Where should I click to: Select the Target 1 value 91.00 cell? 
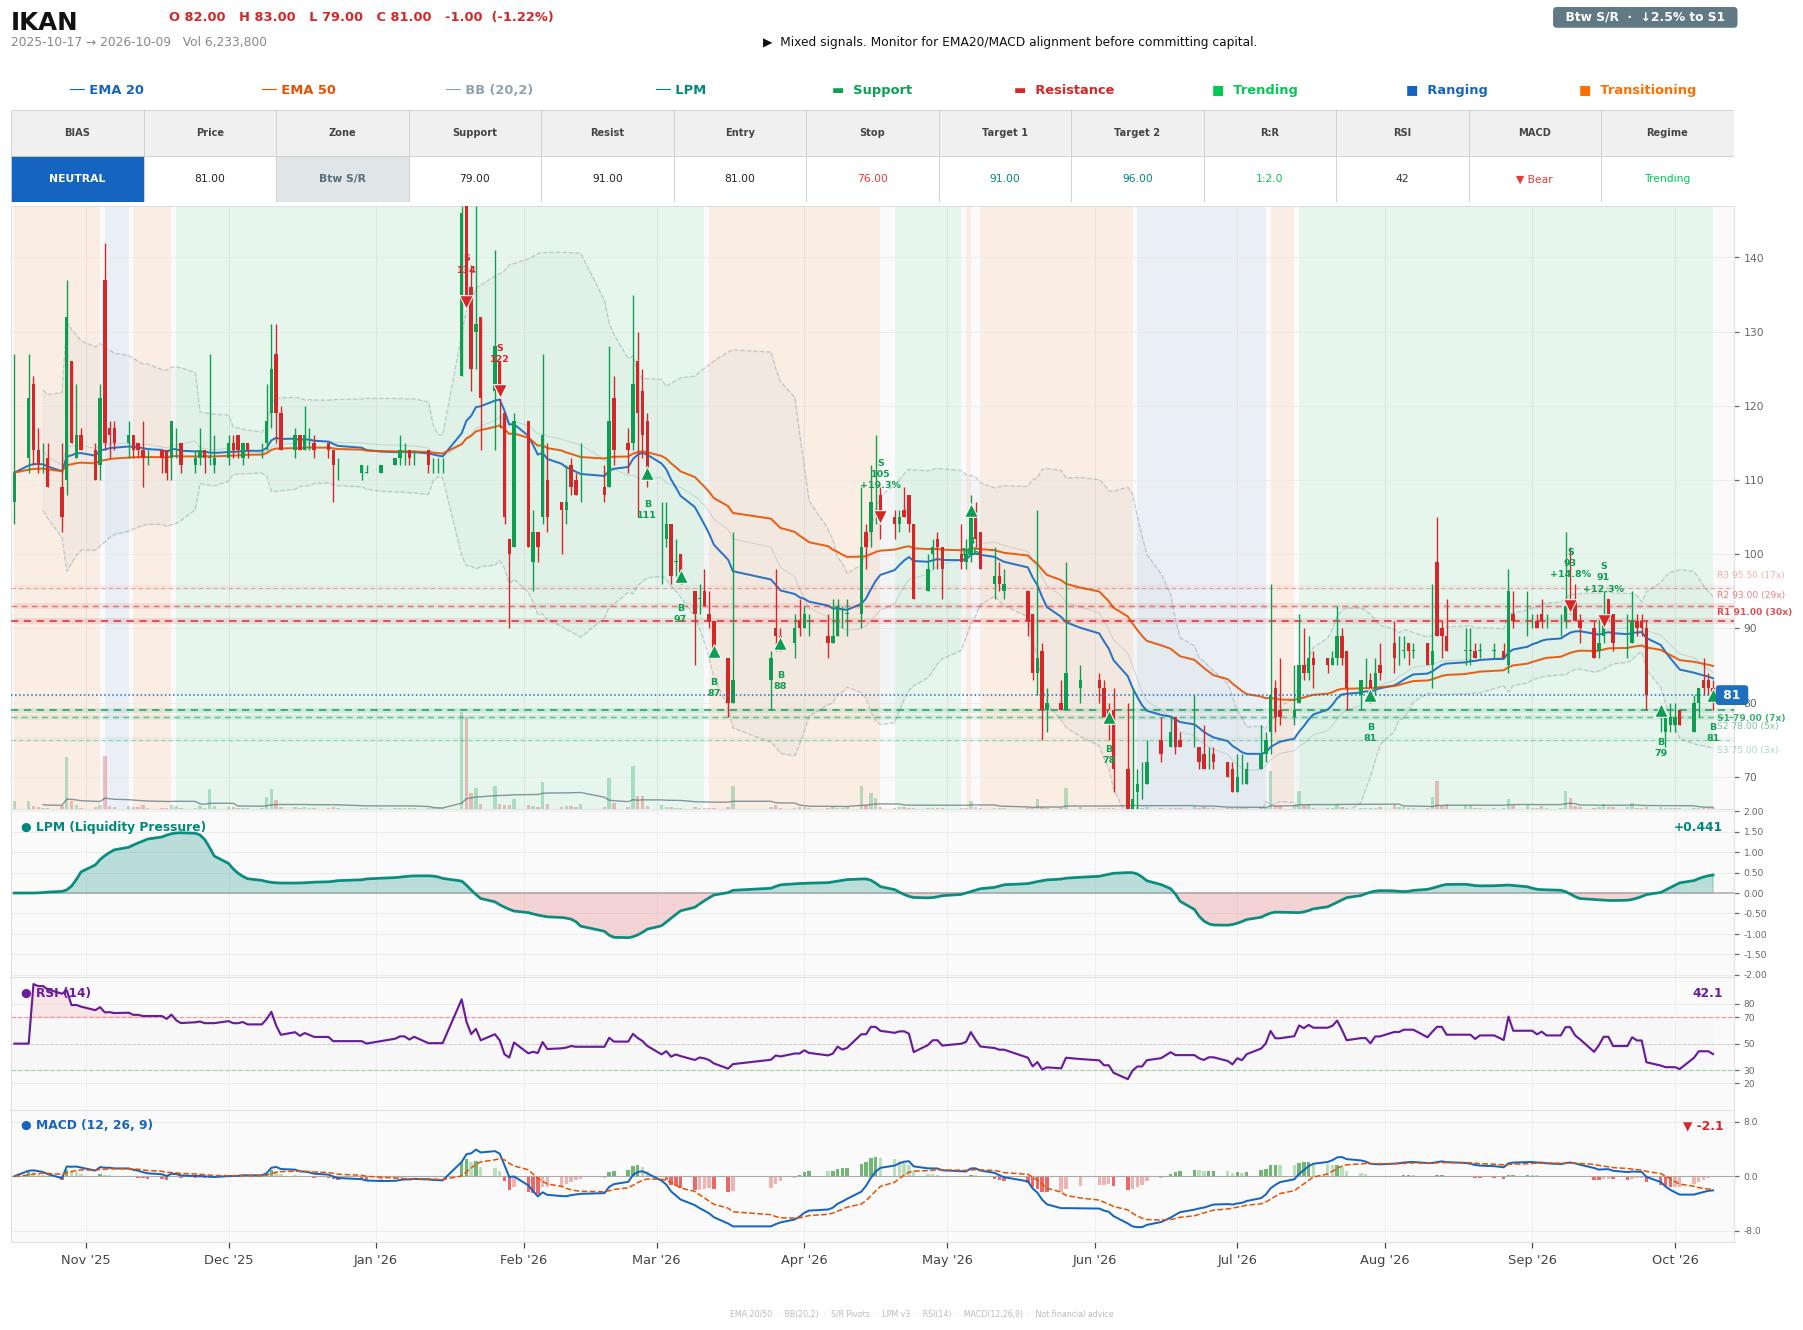(x=1005, y=179)
